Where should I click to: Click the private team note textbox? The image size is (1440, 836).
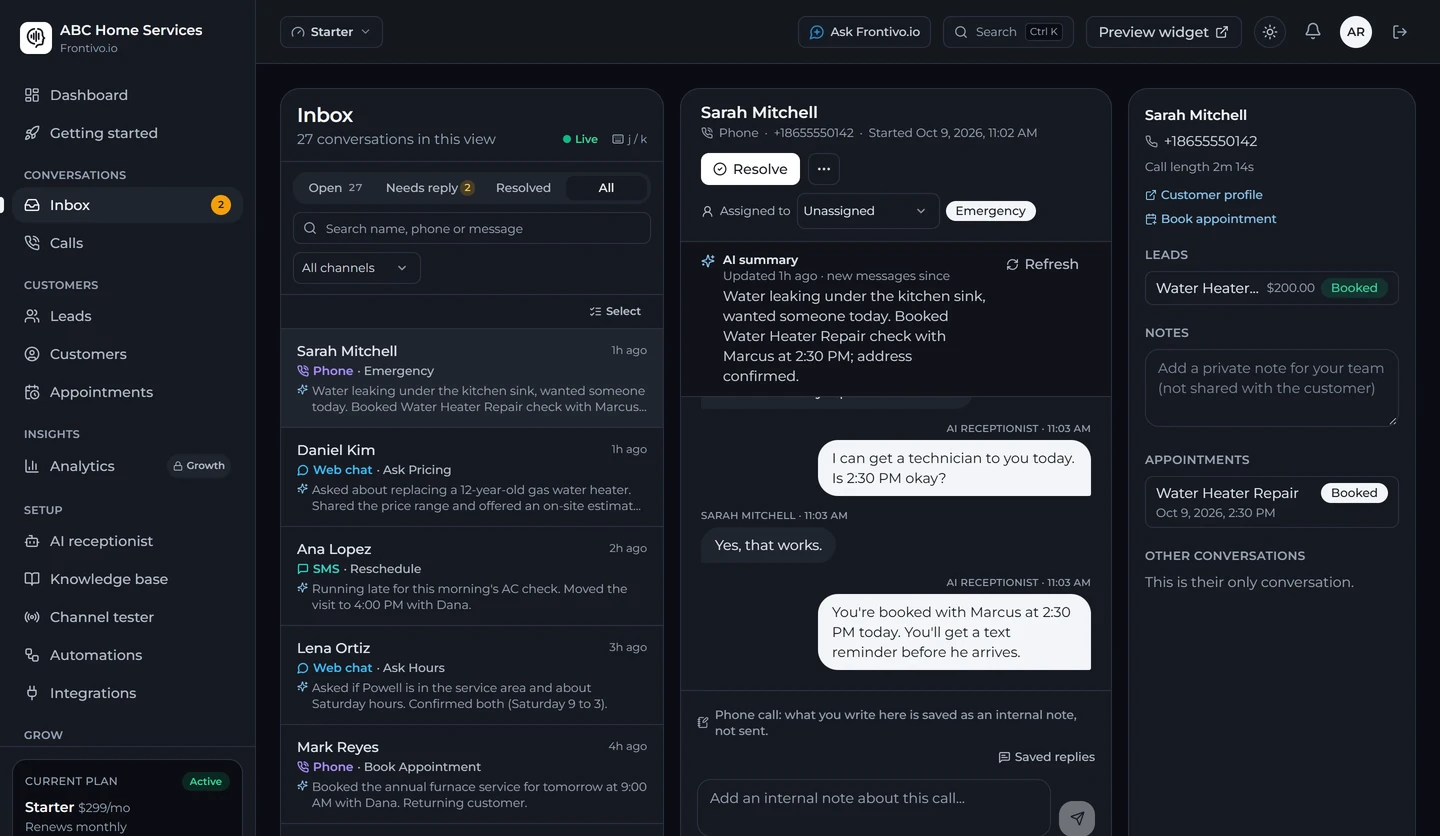click(x=1271, y=388)
